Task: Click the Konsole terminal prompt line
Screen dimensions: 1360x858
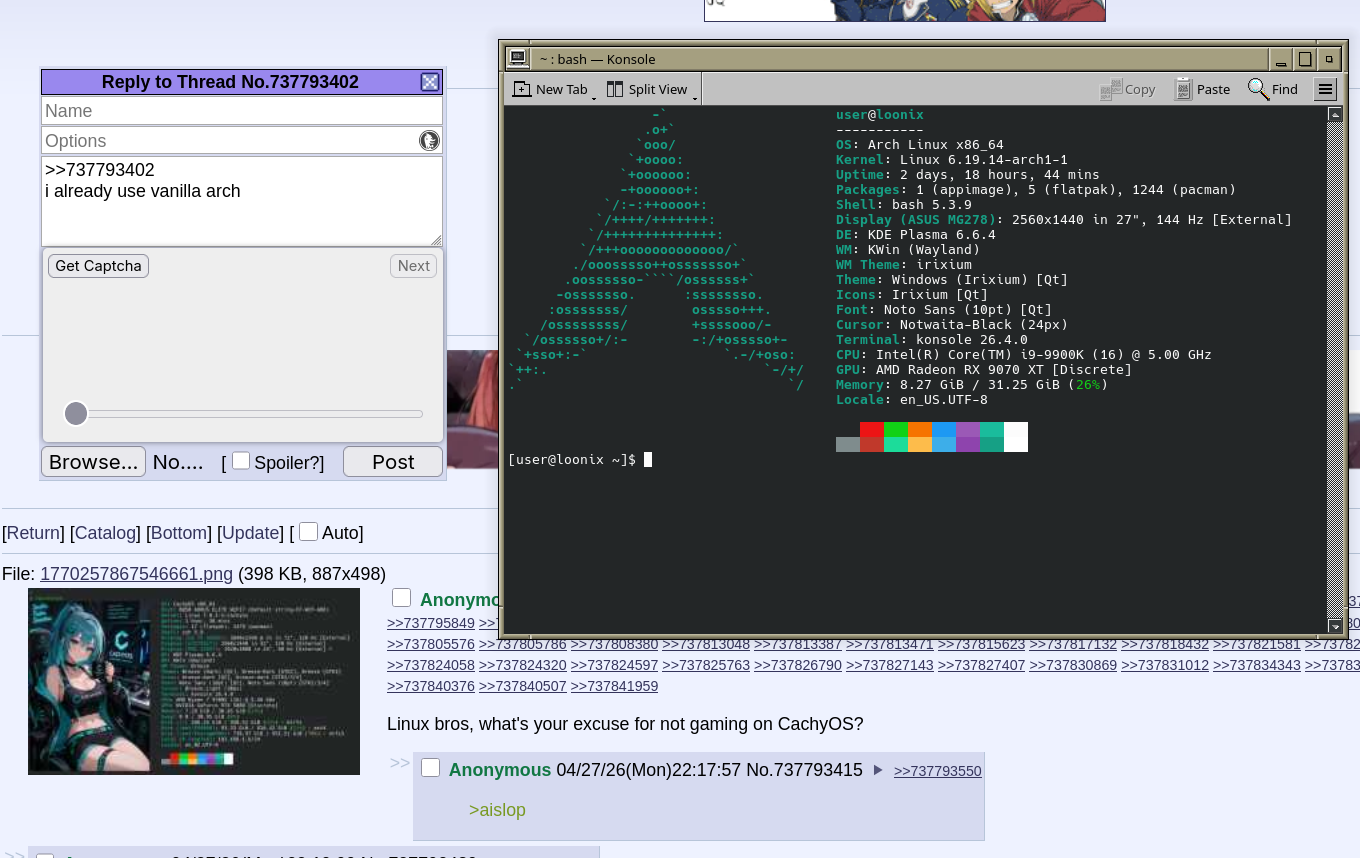Action: tap(580, 460)
